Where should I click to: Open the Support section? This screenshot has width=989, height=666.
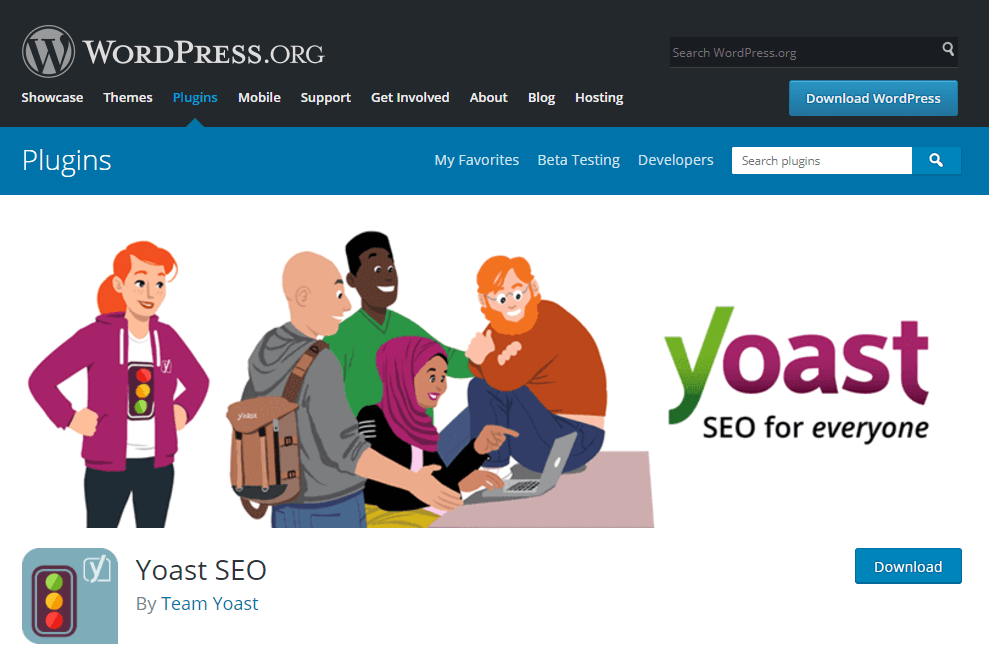pos(325,98)
